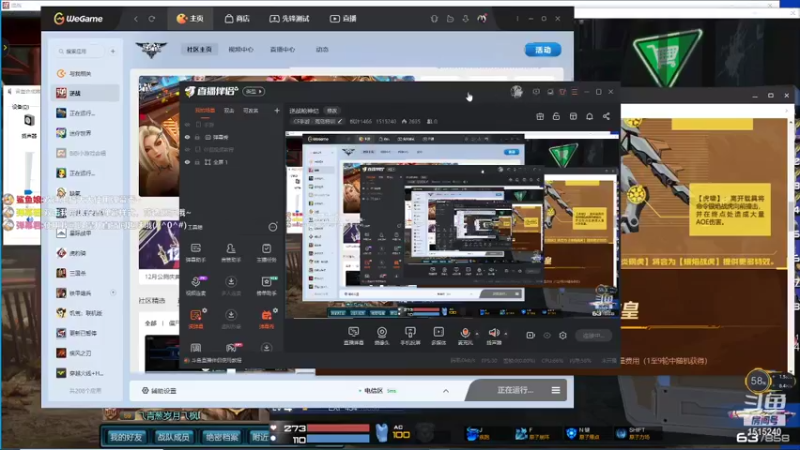The width and height of the screenshot is (800, 450).
Task: Switch to 动态 tab
Action: (322, 49)
